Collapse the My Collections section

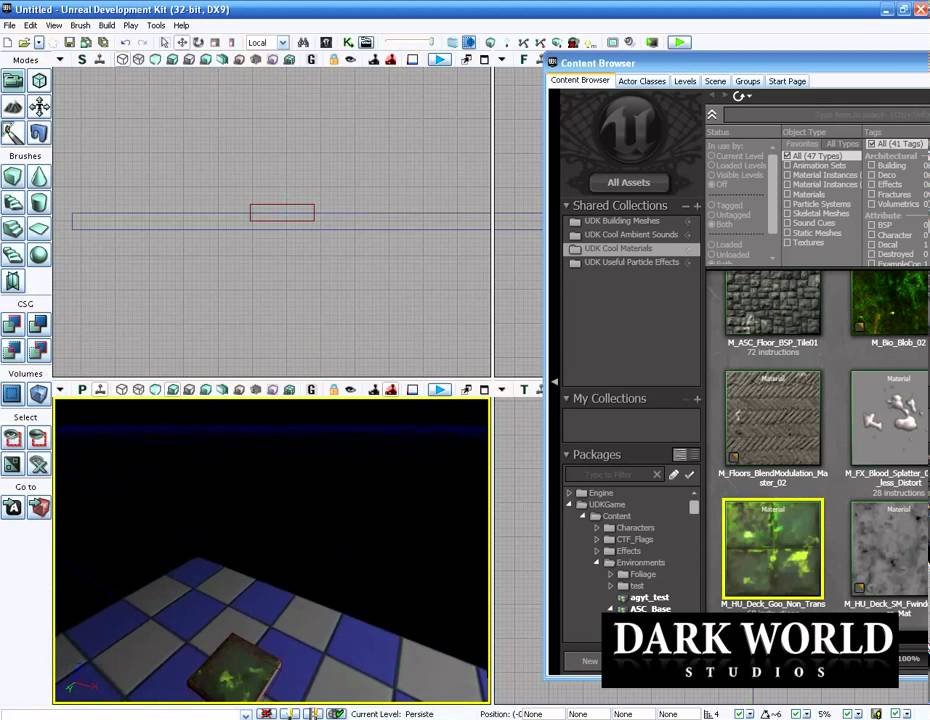pyautogui.click(x=566, y=399)
